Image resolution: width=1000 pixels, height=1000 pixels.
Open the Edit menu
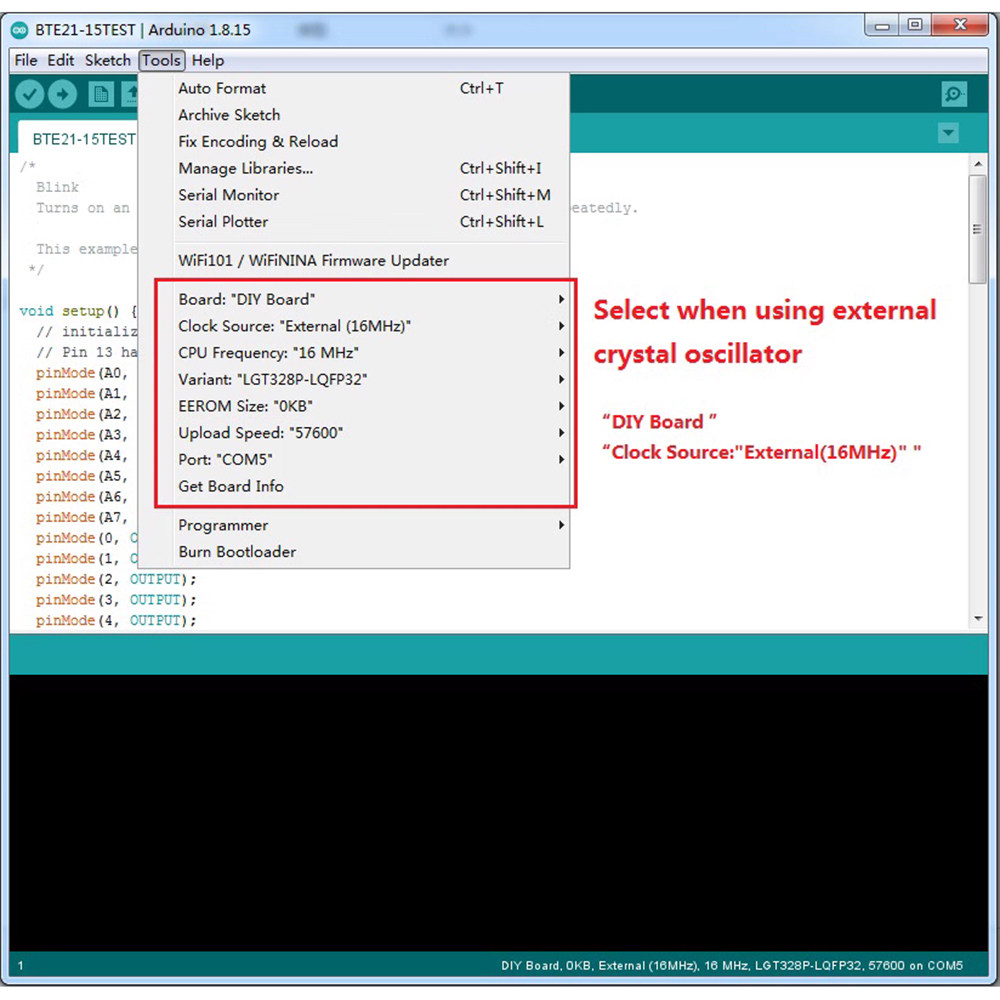point(61,61)
